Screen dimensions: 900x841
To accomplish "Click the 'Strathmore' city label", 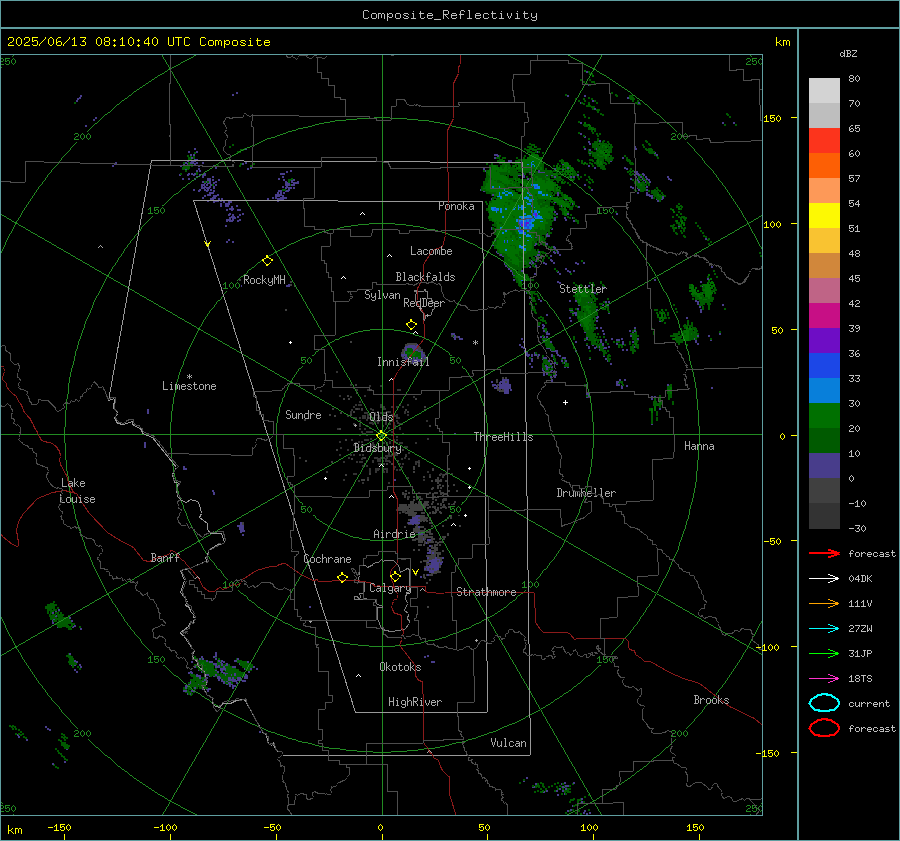I will click(x=486, y=592).
